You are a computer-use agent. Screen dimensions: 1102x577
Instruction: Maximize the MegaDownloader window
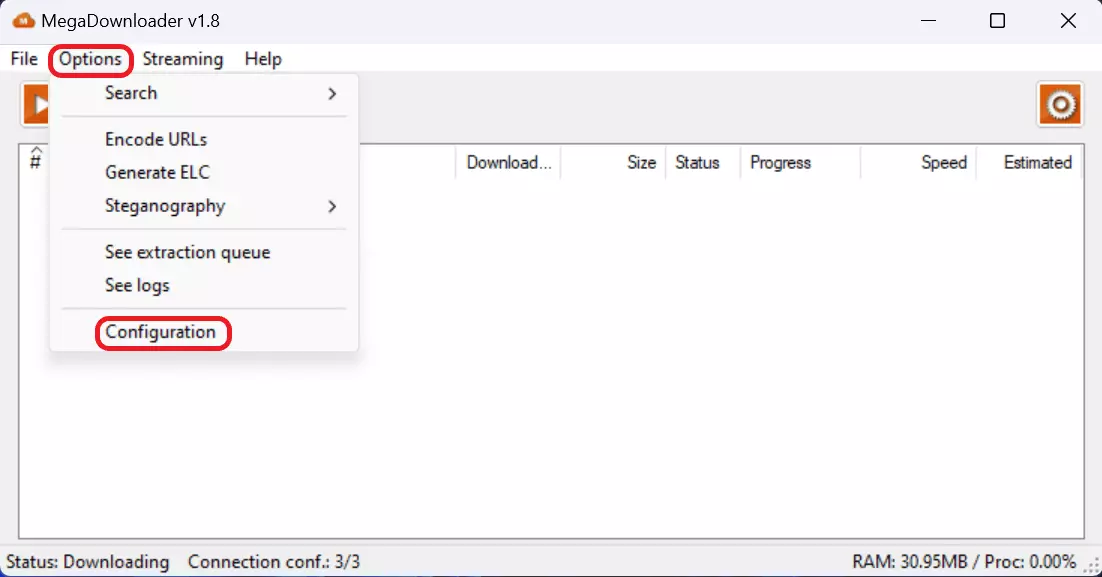coord(997,21)
